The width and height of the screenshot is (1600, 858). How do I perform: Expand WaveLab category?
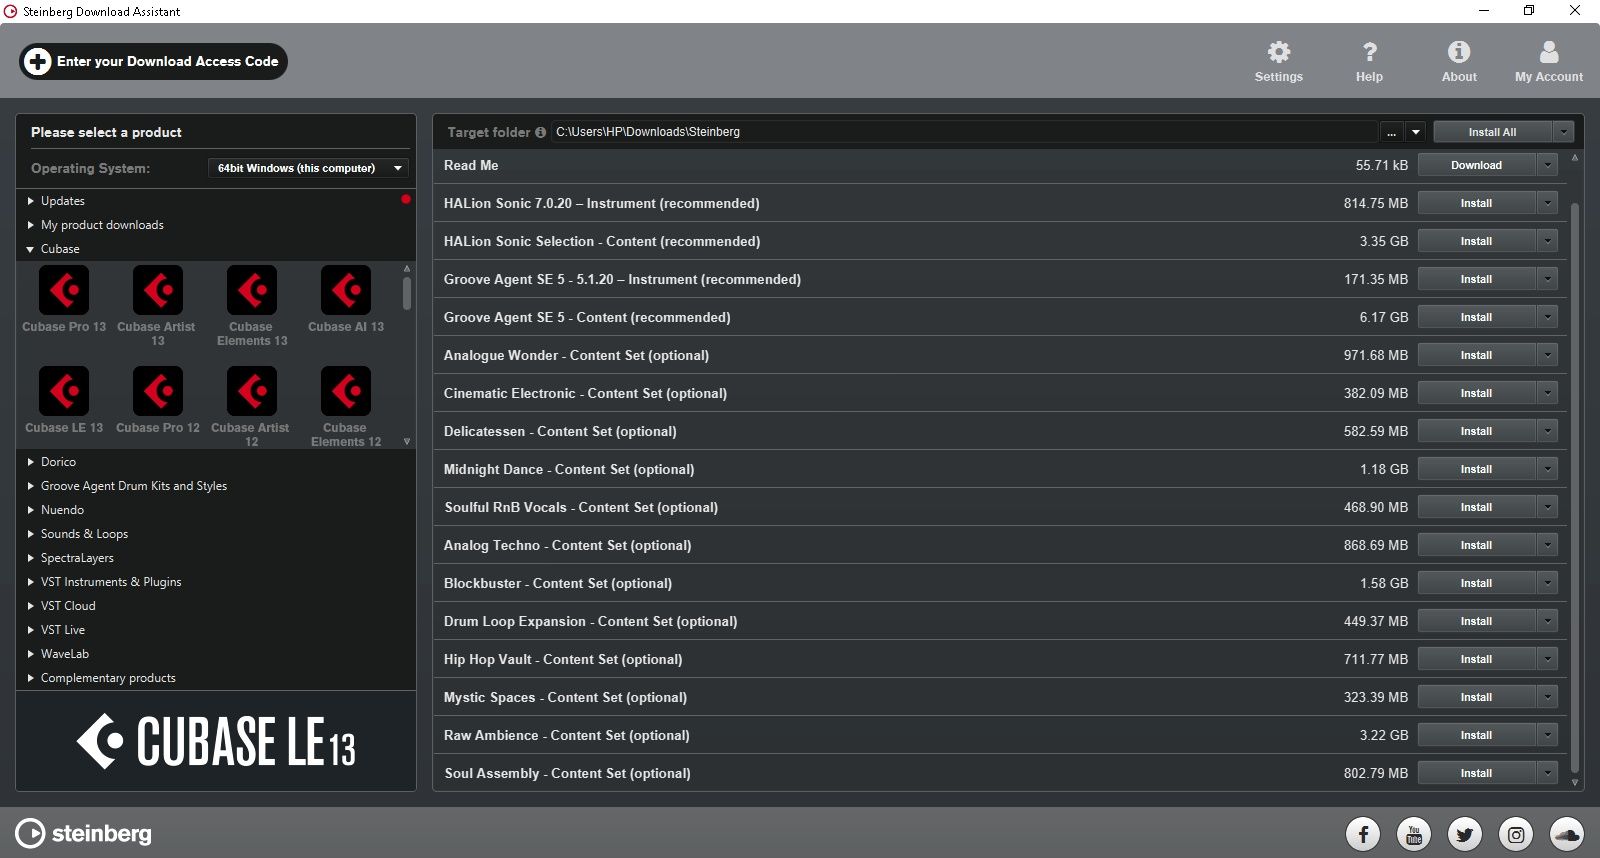pyautogui.click(x=30, y=654)
